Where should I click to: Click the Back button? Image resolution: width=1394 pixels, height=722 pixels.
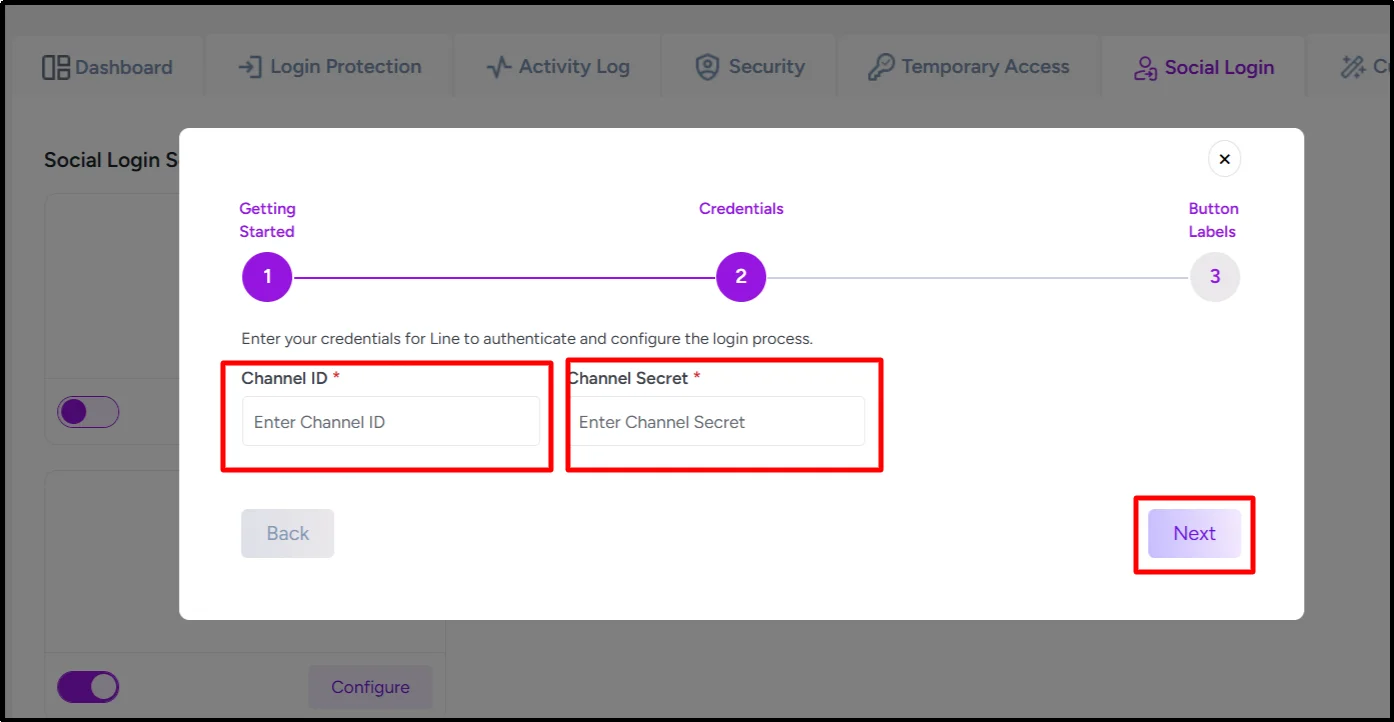click(x=287, y=533)
